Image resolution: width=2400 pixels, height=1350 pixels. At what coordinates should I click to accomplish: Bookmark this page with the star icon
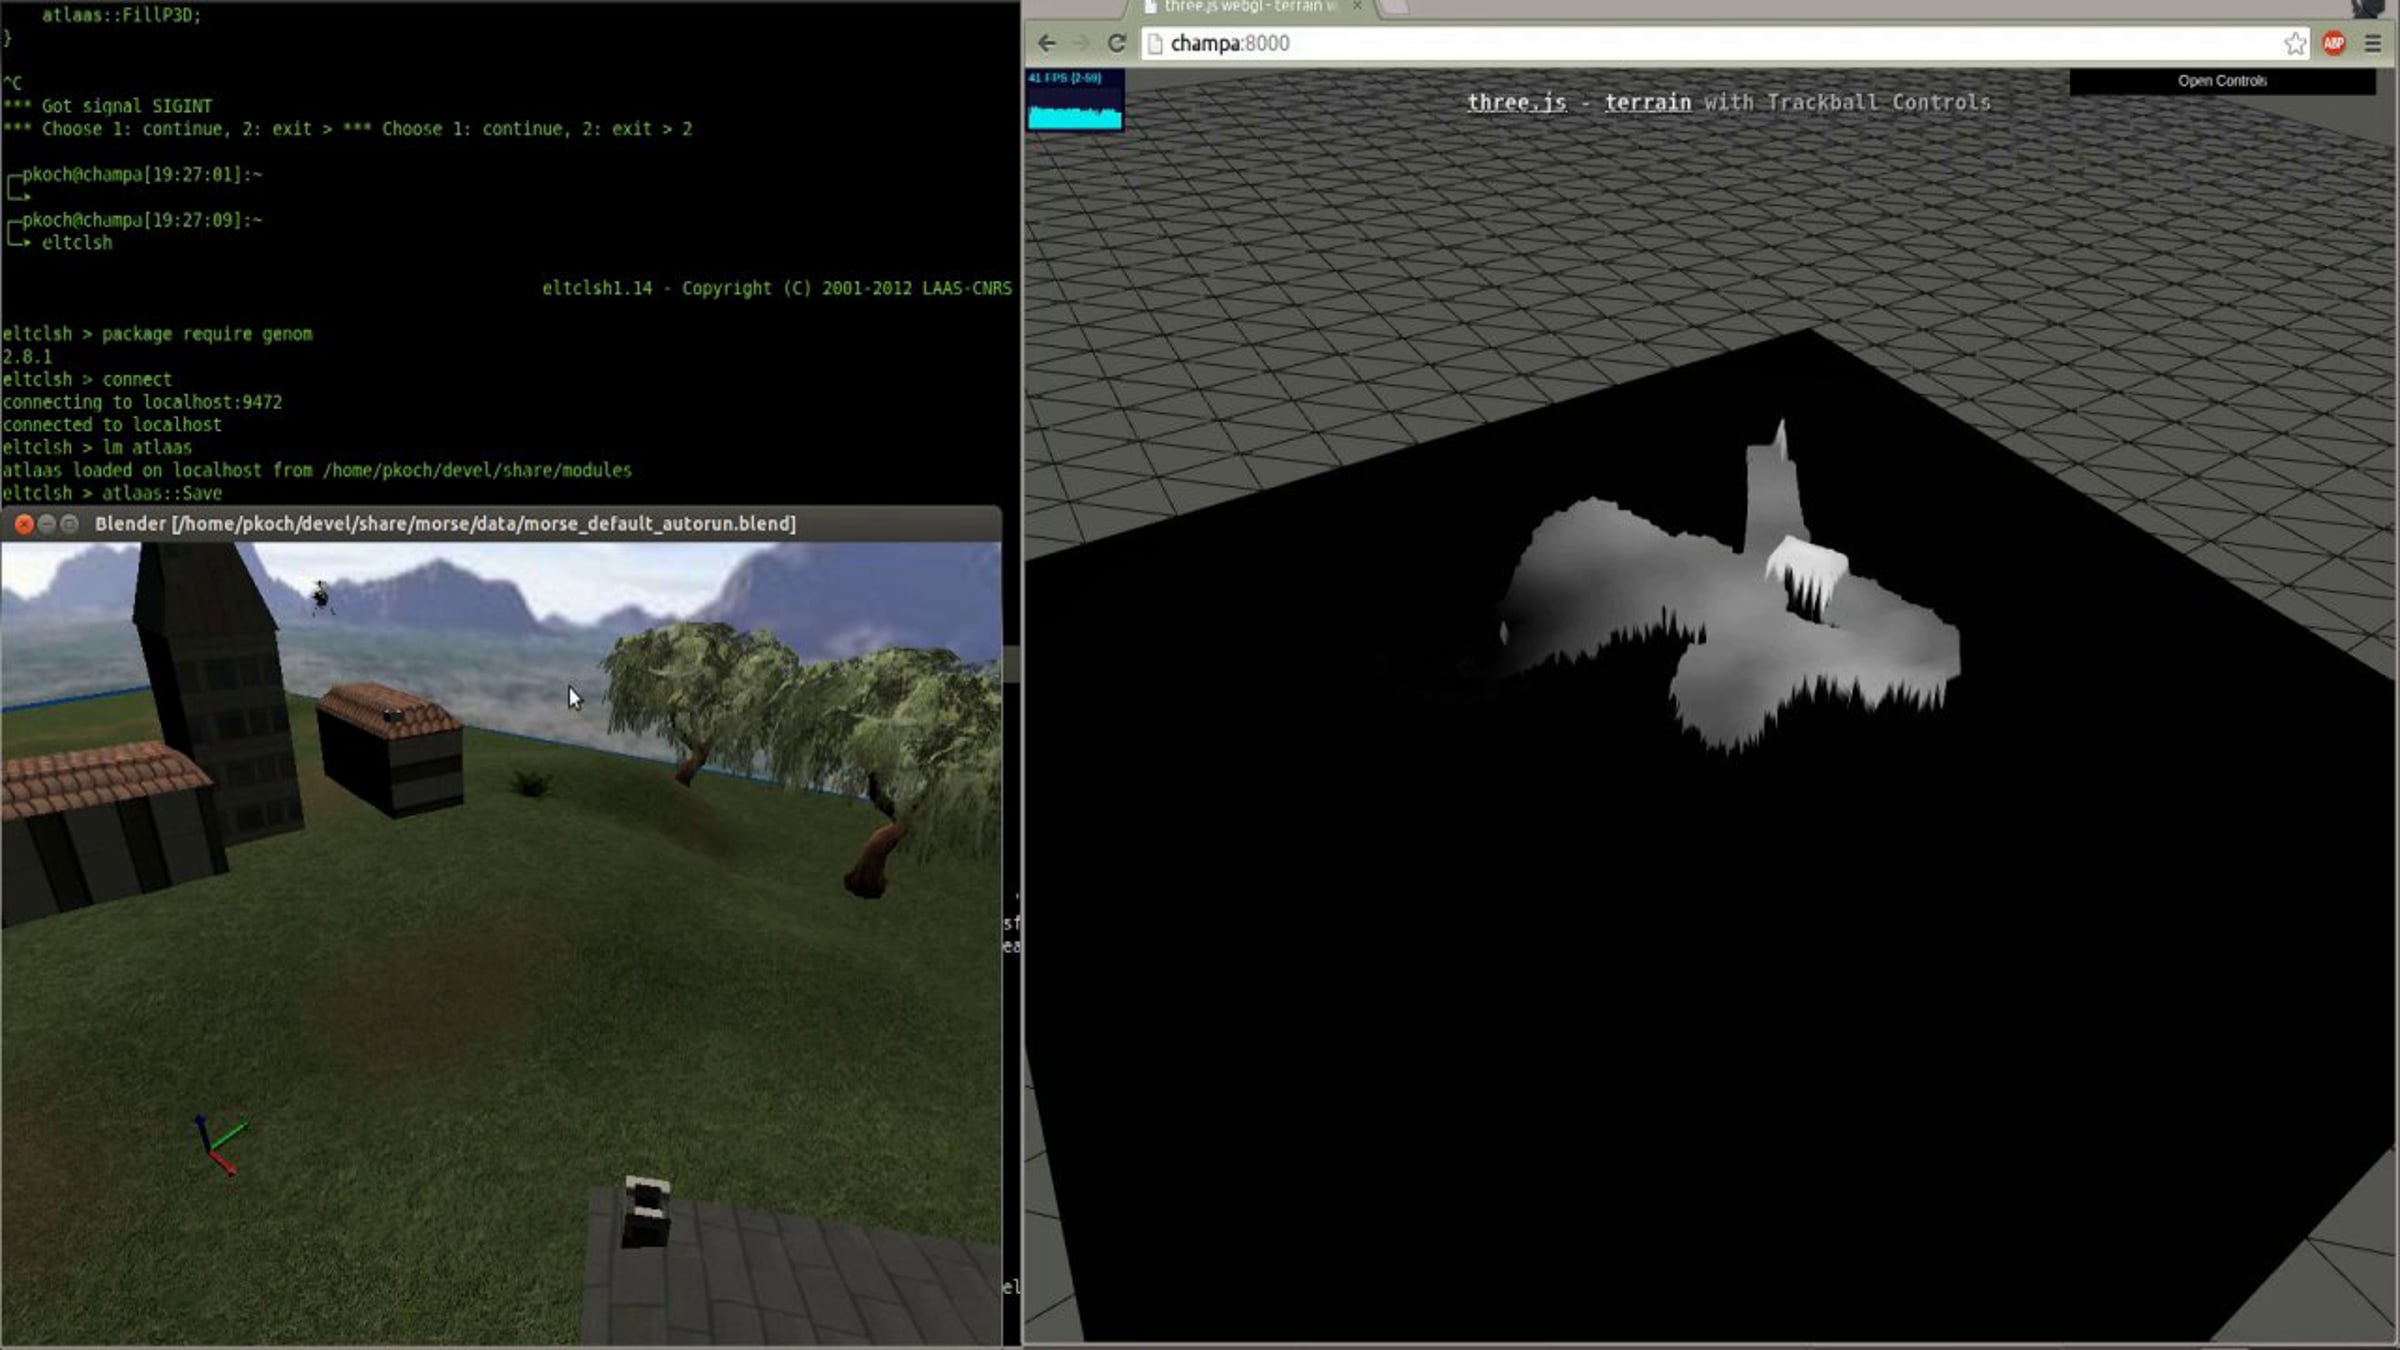[2295, 43]
